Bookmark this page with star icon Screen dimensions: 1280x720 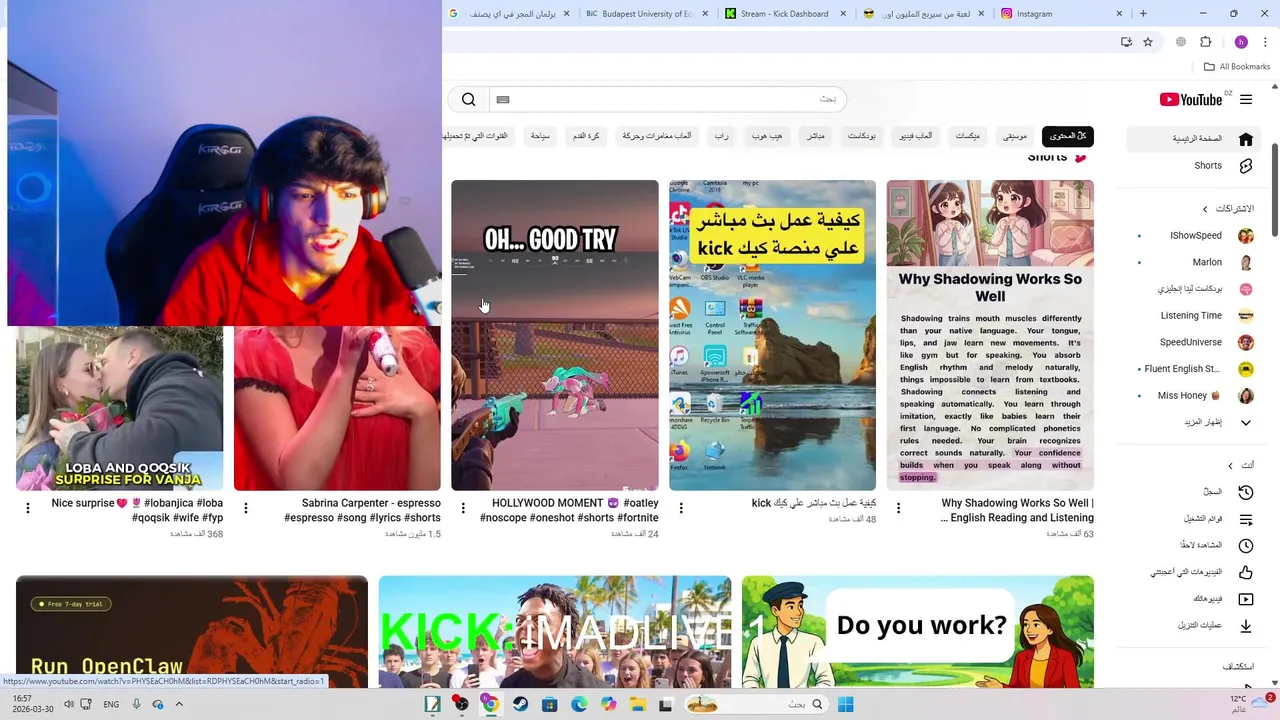pyautogui.click(x=1148, y=42)
